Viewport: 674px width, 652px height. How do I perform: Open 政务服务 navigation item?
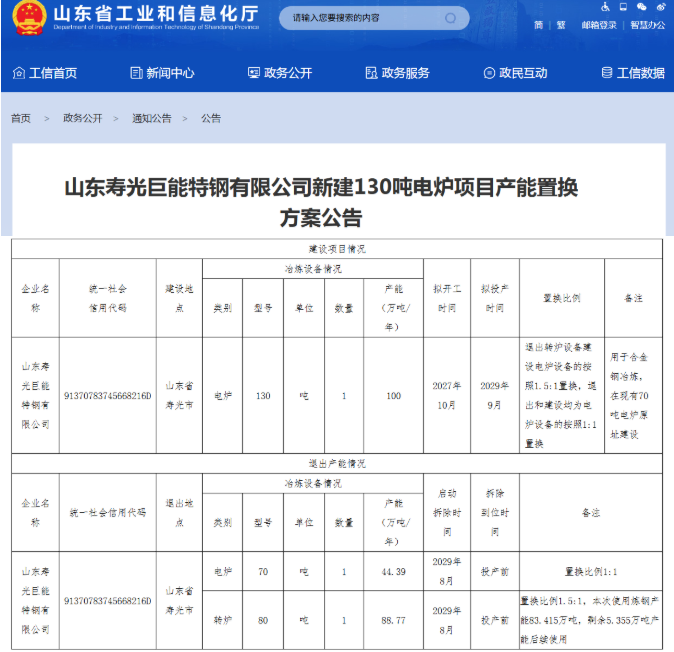(x=398, y=73)
